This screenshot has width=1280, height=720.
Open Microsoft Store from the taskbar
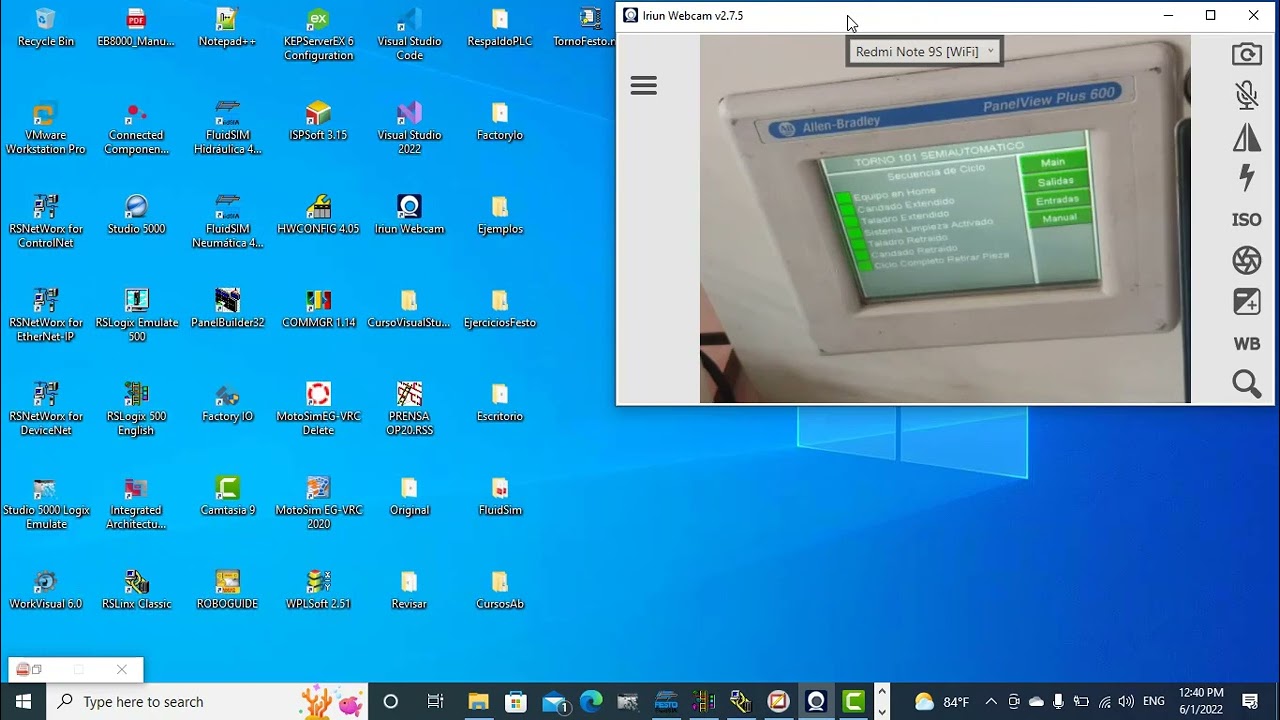pyautogui.click(x=516, y=702)
